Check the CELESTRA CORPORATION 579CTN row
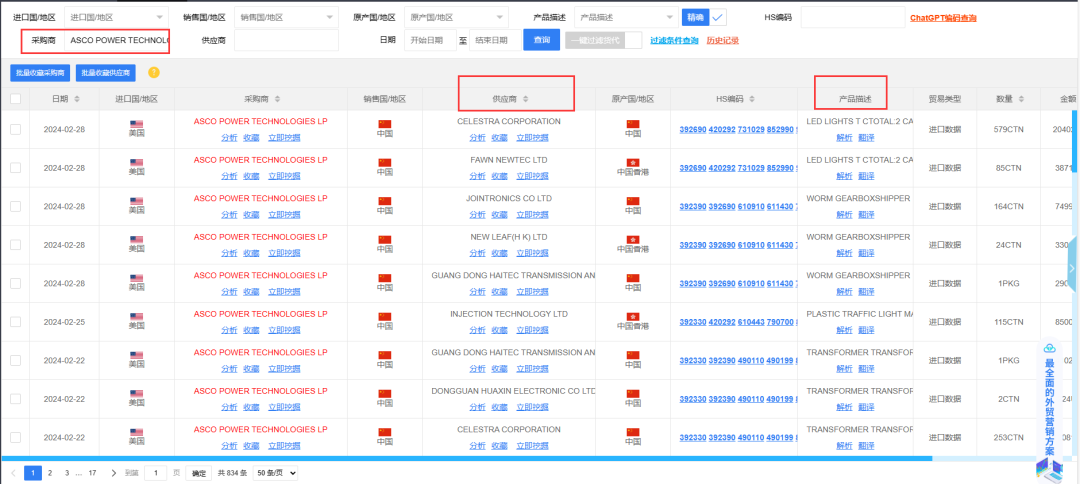 [x=15, y=129]
